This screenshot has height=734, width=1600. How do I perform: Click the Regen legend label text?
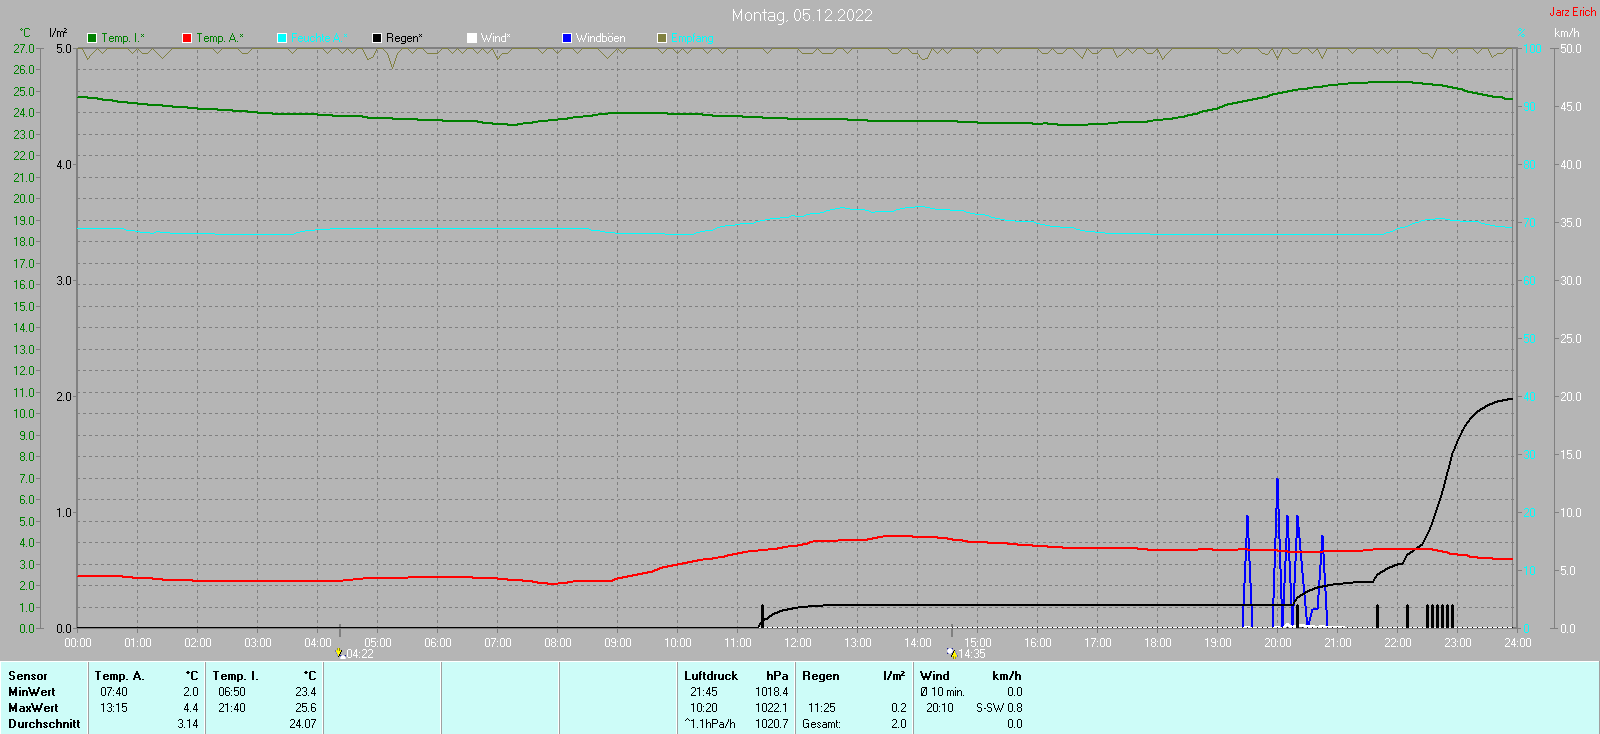pyautogui.click(x=404, y=38)
